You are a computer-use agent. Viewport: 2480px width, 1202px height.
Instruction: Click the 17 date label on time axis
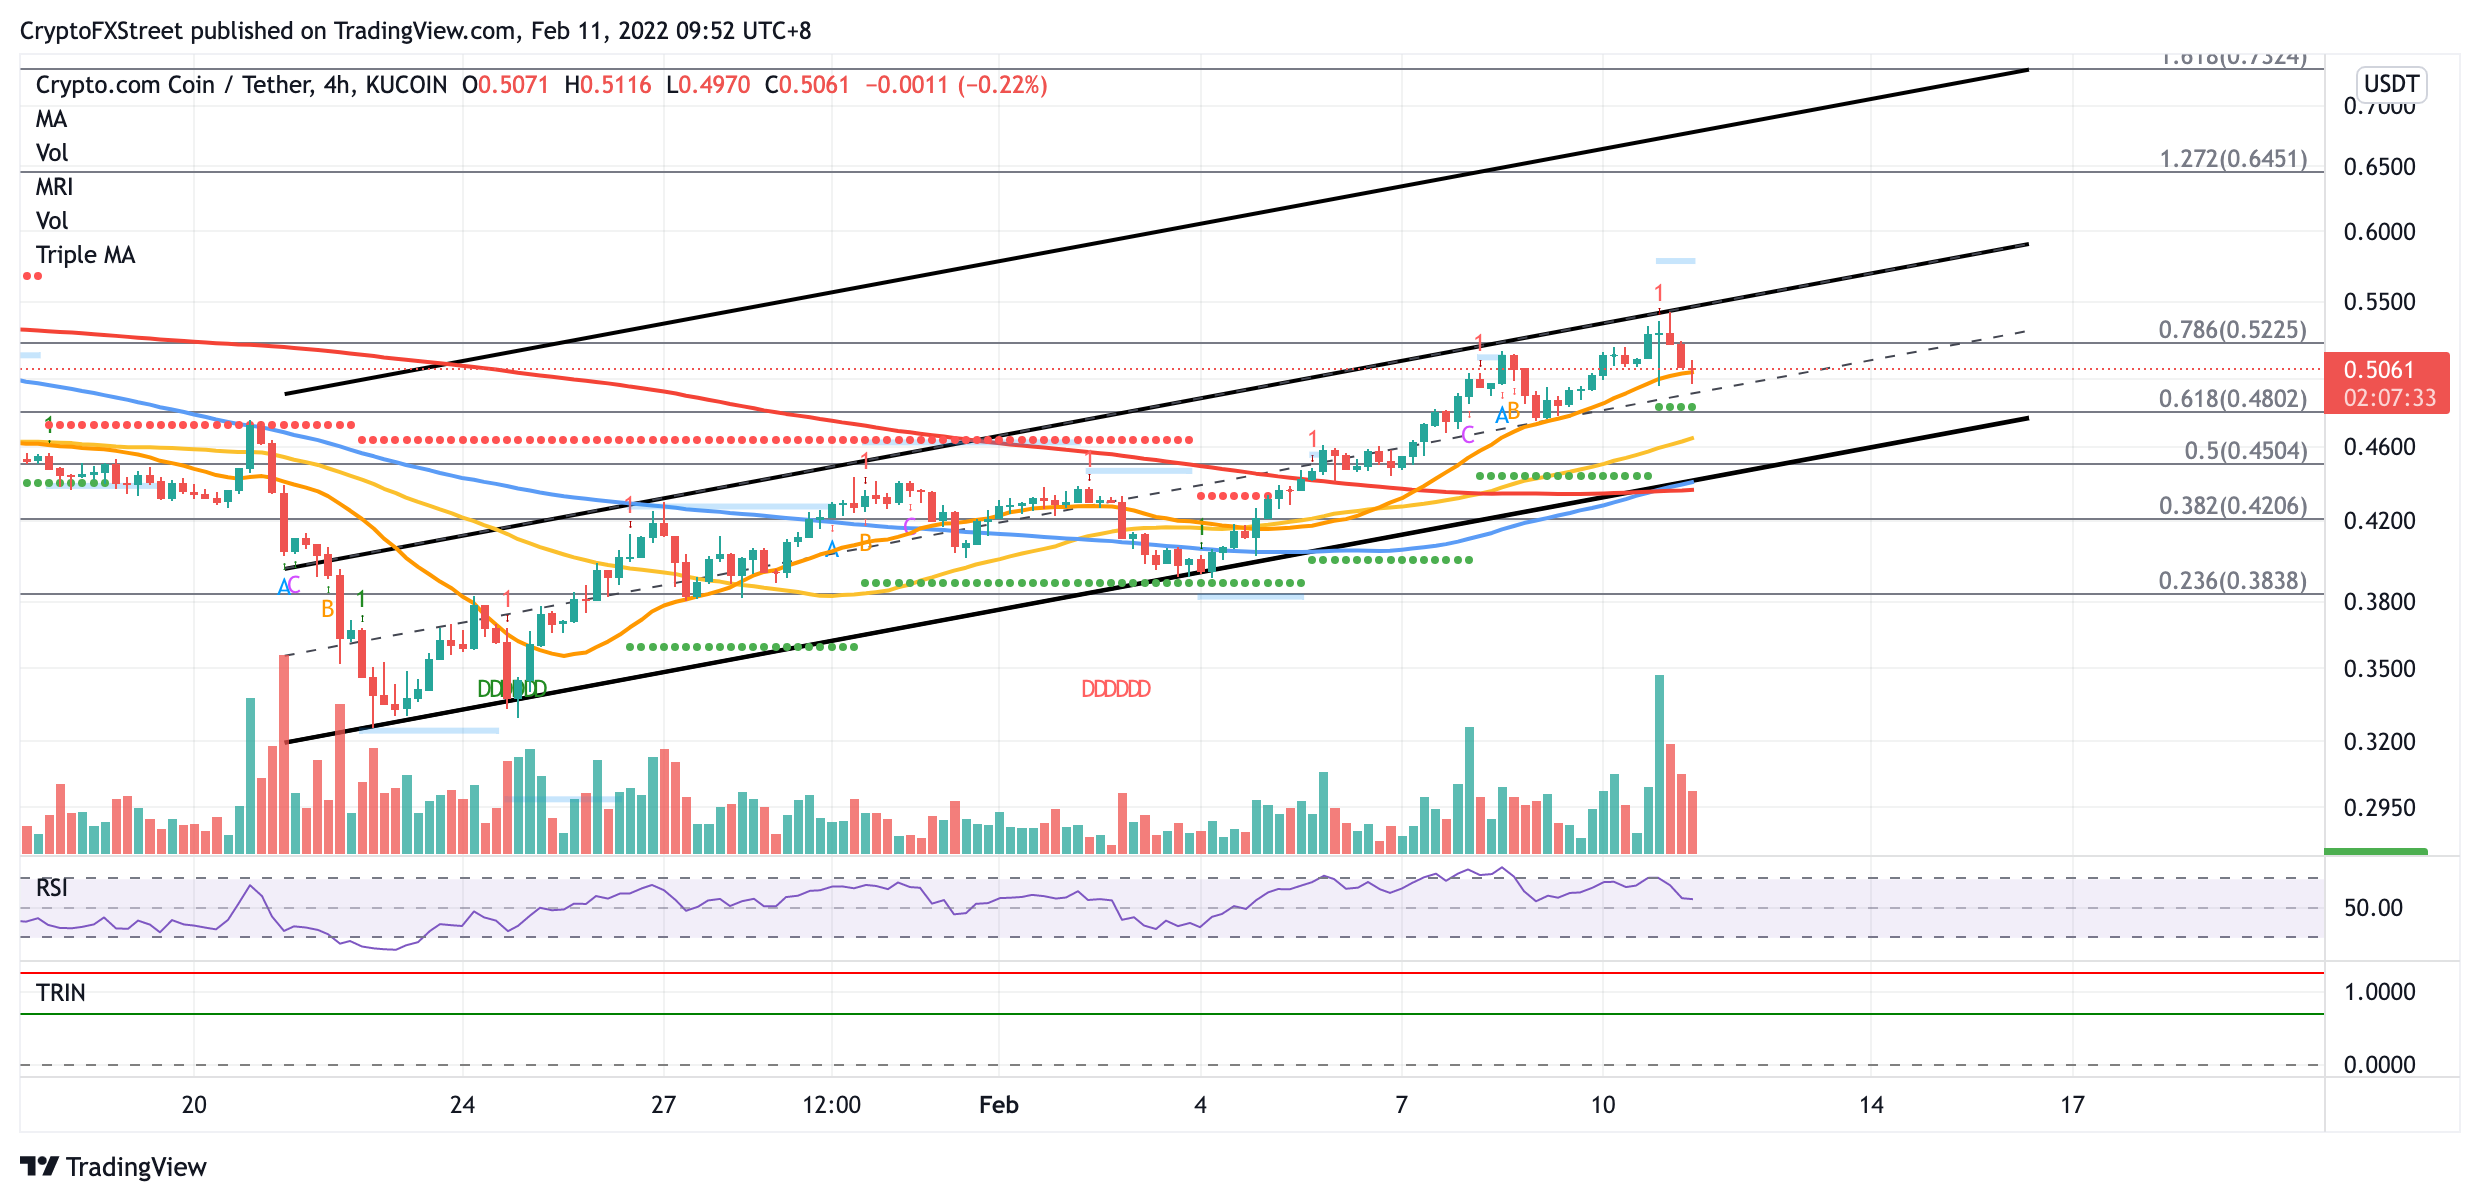tap(2072, 1105)
